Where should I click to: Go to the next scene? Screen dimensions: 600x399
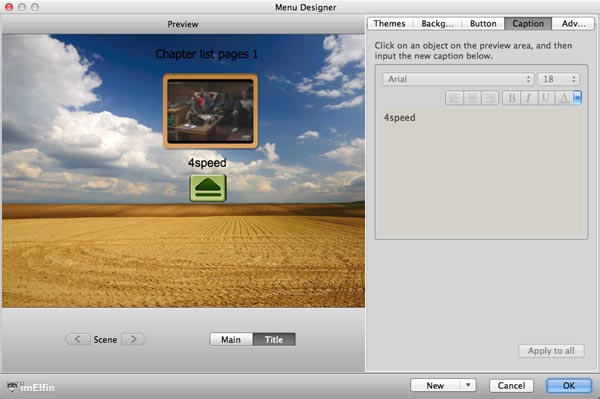click(x=134, y=339)
